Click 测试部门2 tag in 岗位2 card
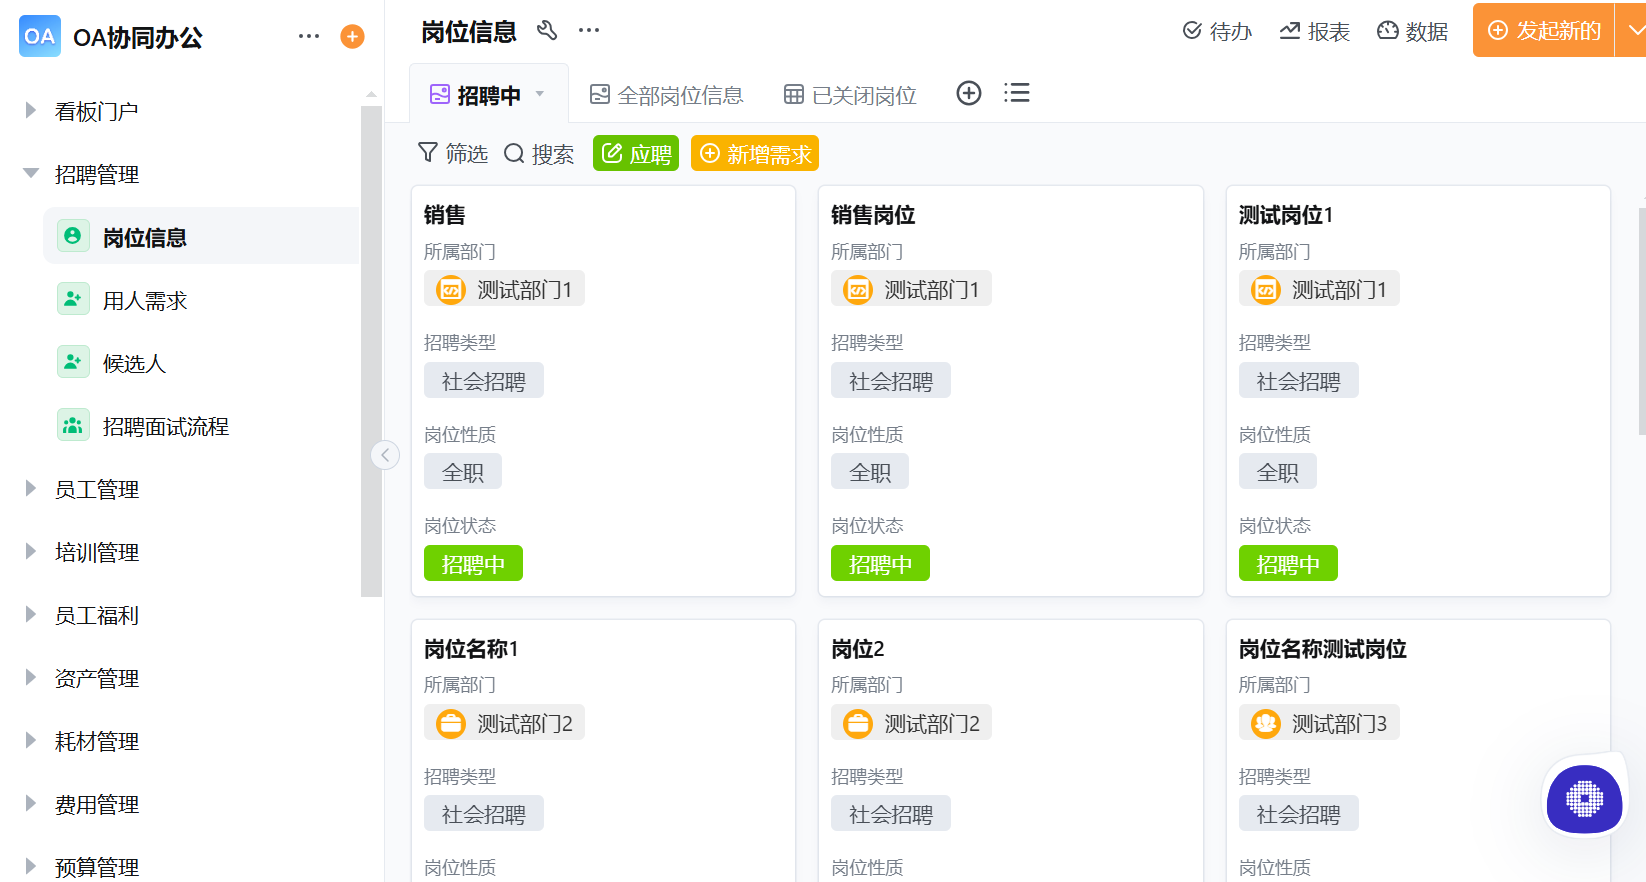Viewport: 1646px width, 882px height. [911, 723]
